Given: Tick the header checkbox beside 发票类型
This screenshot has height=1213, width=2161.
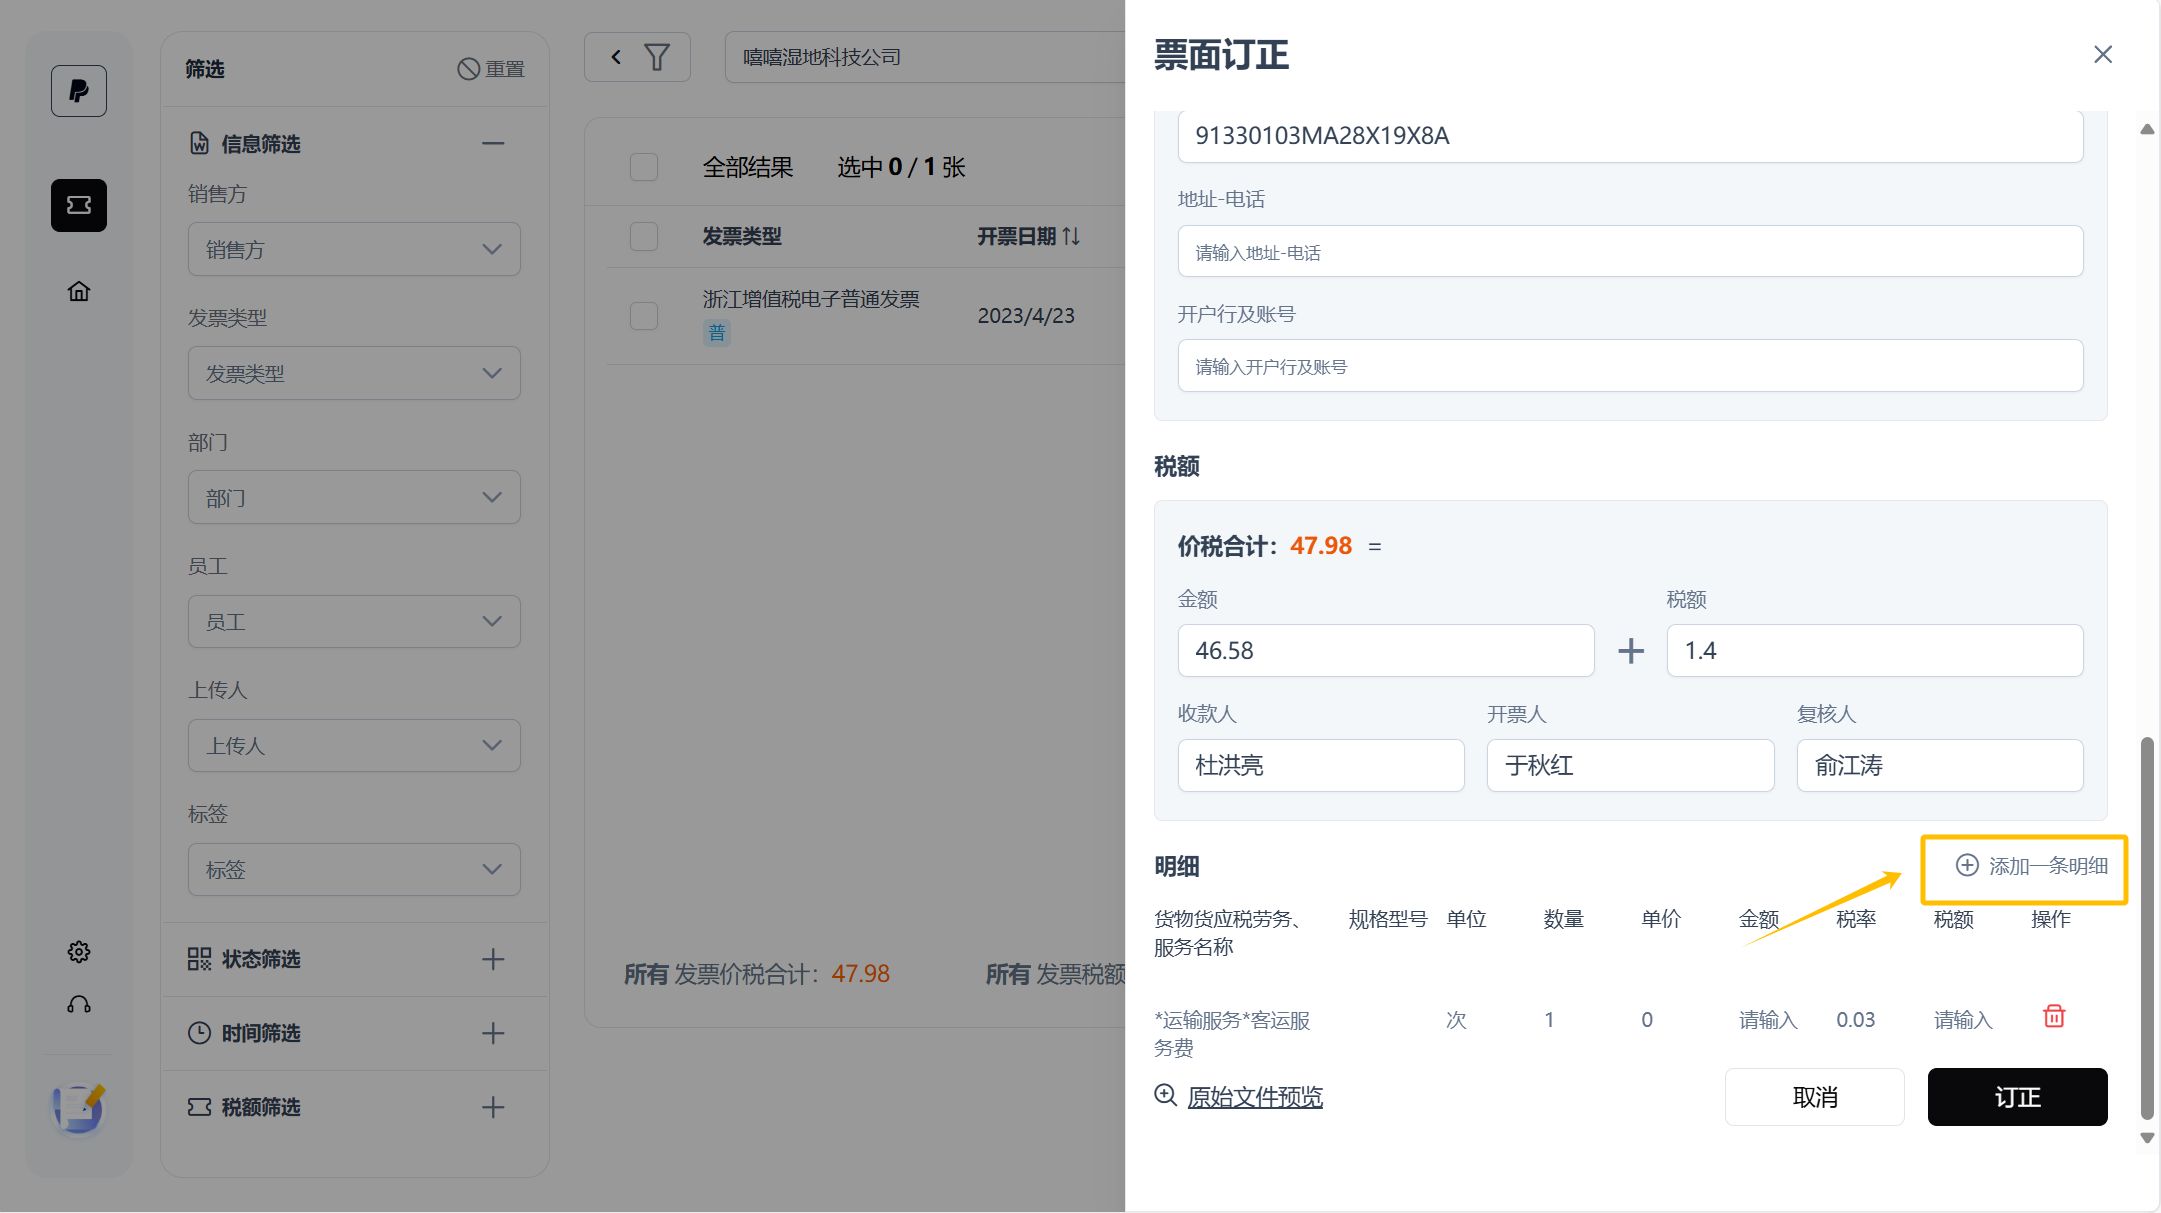Looking at the screenshot, I should (x=644, y=237).
